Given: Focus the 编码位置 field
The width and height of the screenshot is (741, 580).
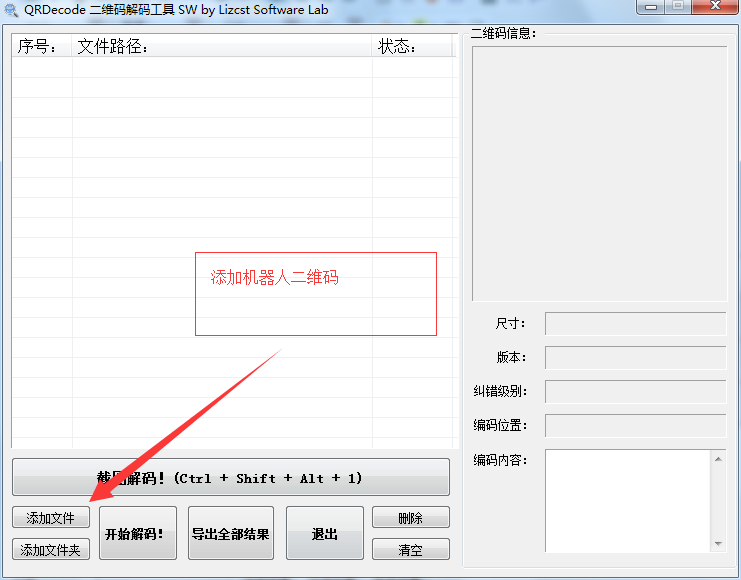Looking at the screenshot, I should coord(635,426).
